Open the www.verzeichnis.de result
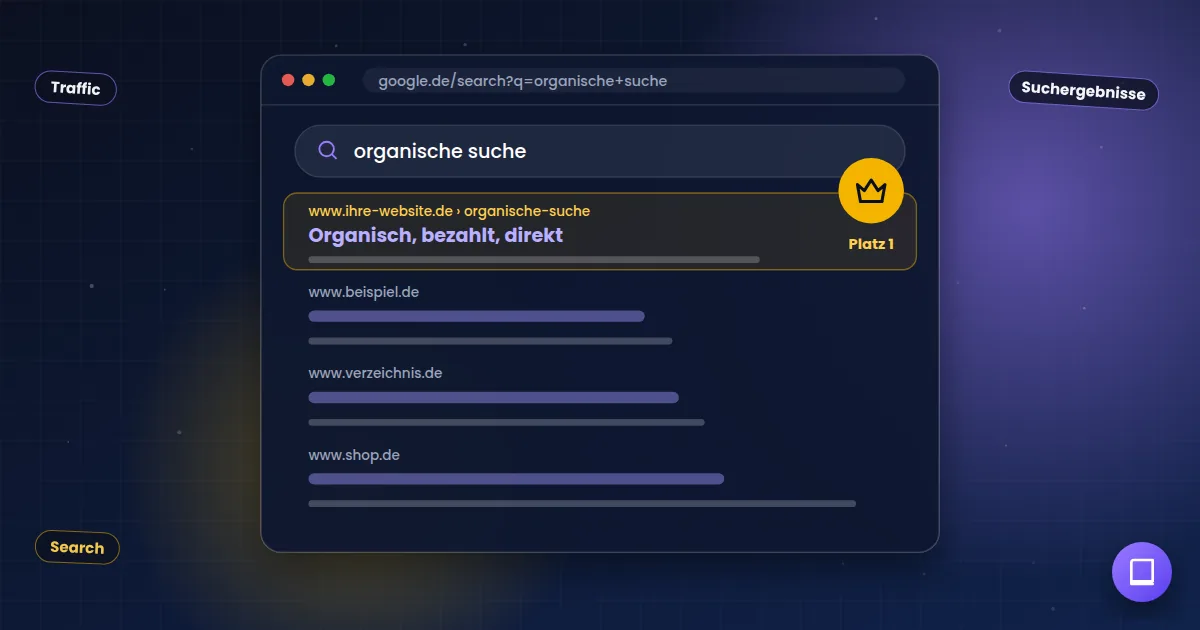1200x630 pixels. click(x=375, y=373)
